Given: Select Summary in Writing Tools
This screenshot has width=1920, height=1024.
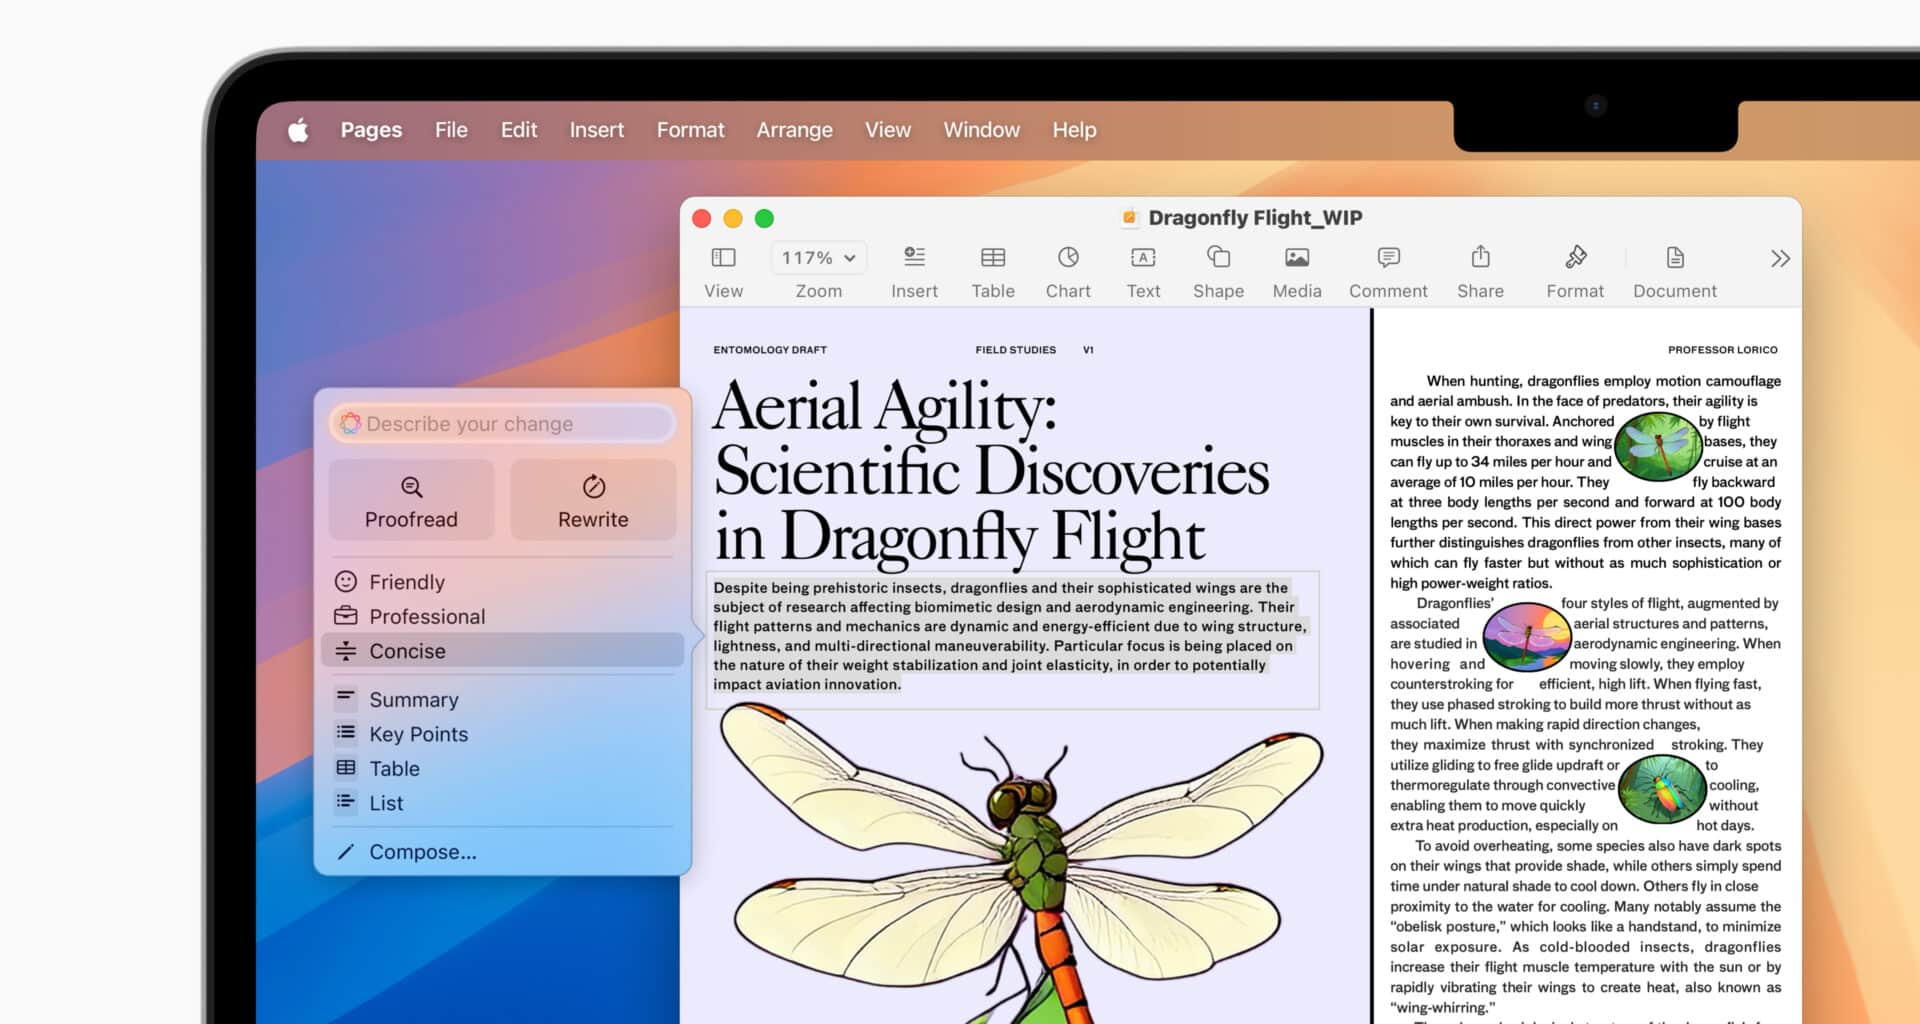Looking at the screenshot, I should (x=503, y=699).
